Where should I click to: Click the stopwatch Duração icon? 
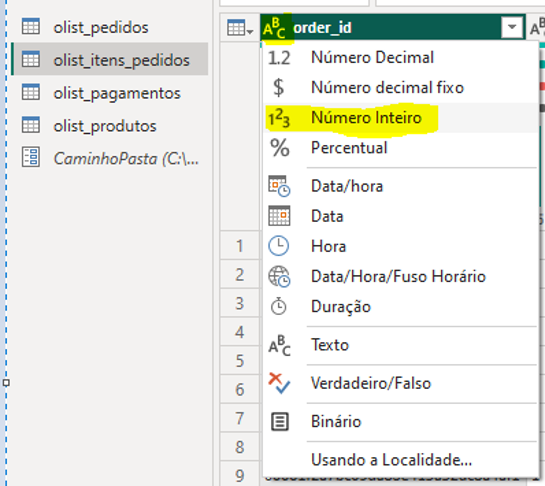(x=278, y=306)
